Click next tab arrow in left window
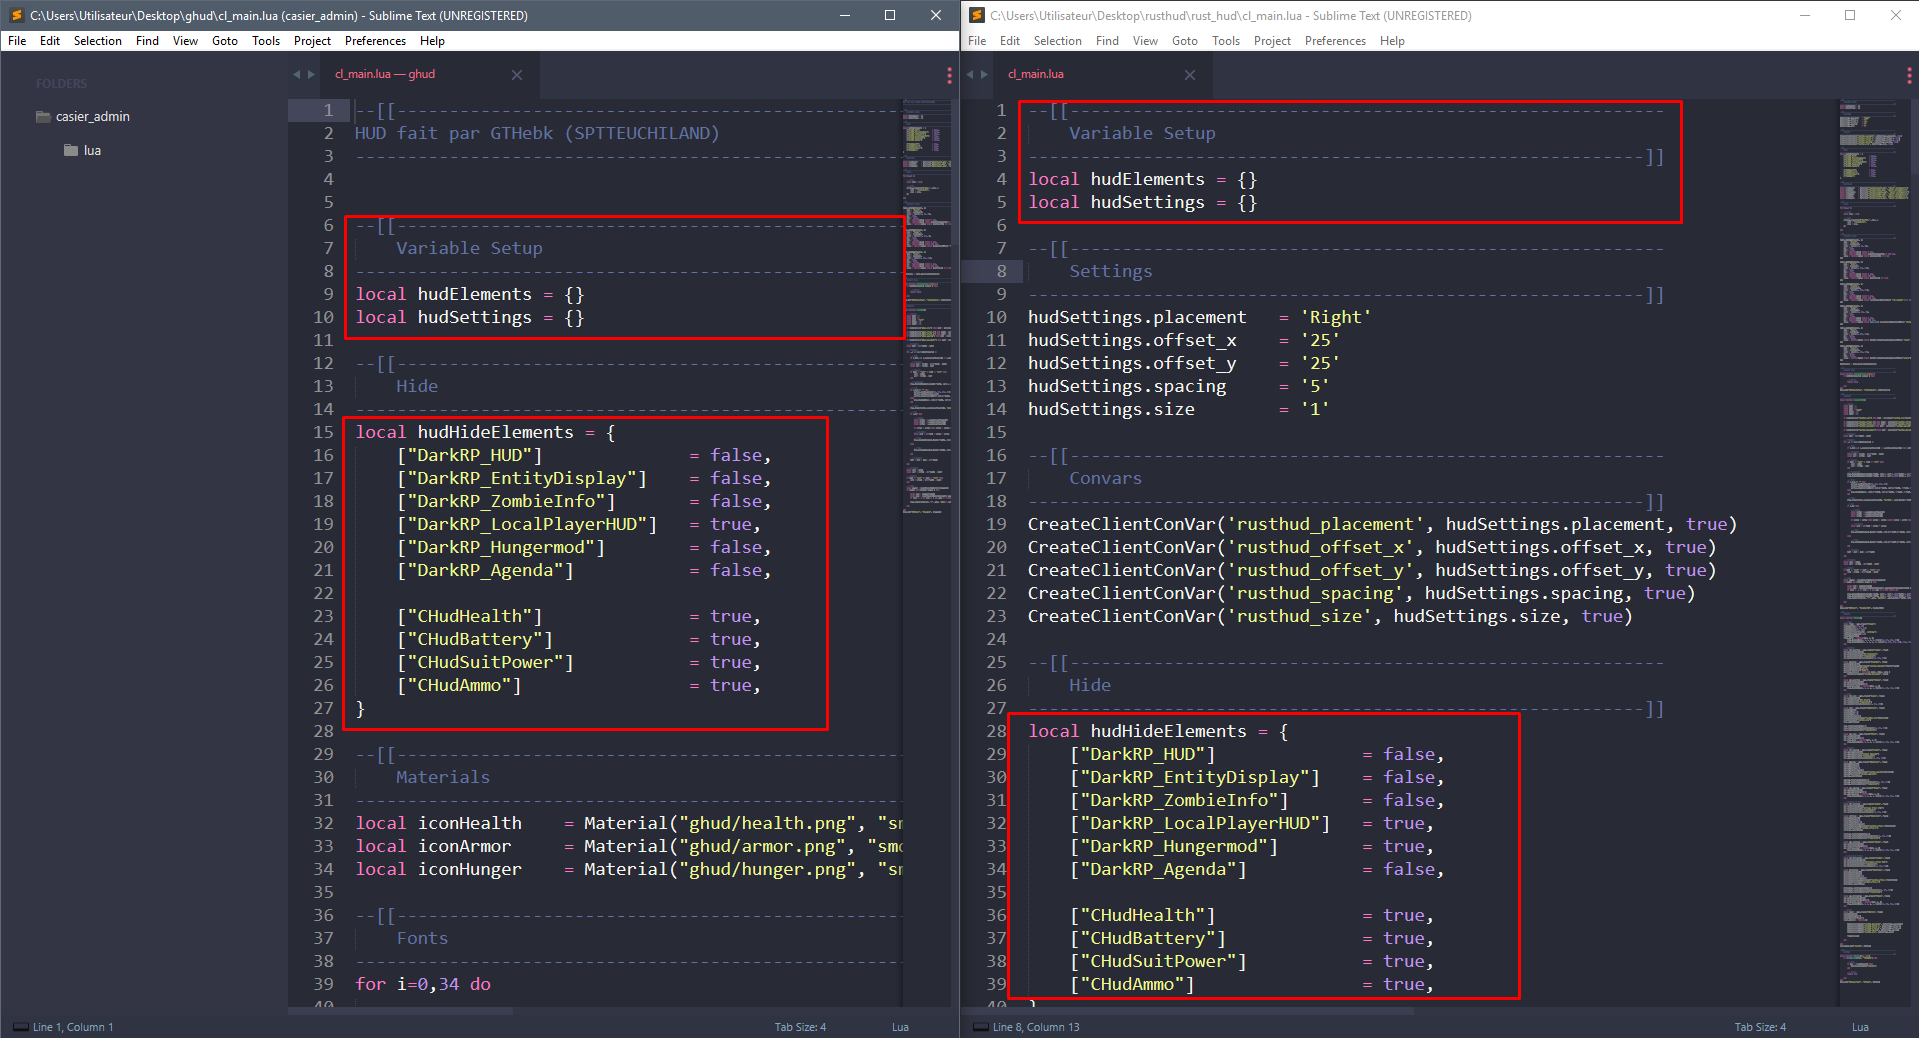The height and width of the screenshot is (1038, 1919). 311,75
